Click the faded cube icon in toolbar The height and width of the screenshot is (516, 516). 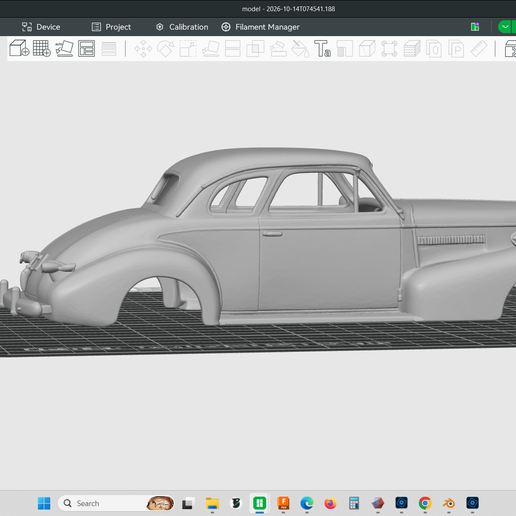click(x=367, y=49)
